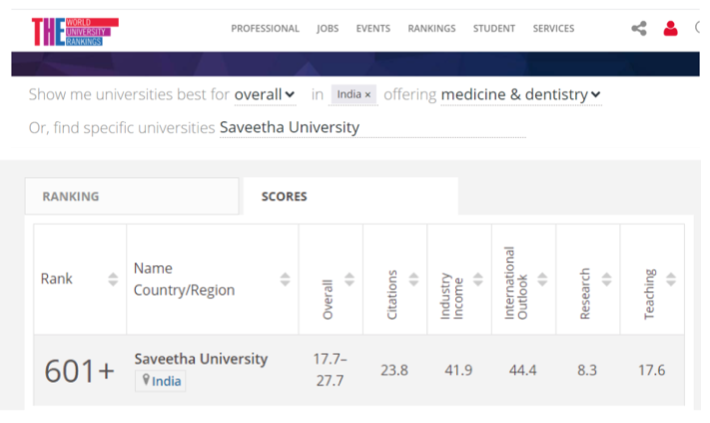Viewport: 710px width, 423px height.
Task: Click the red user account icon
Action: click(670, 29)
